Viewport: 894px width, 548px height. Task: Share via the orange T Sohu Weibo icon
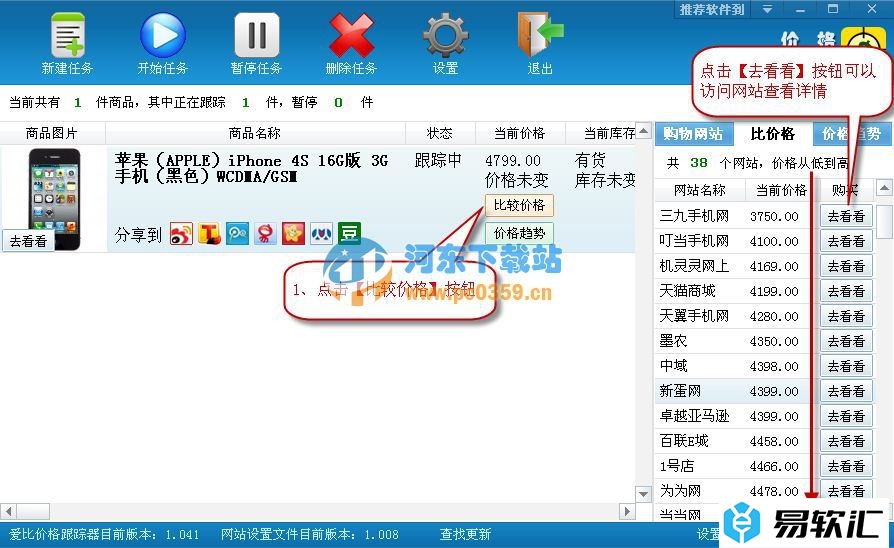click(x=209, y=234)
